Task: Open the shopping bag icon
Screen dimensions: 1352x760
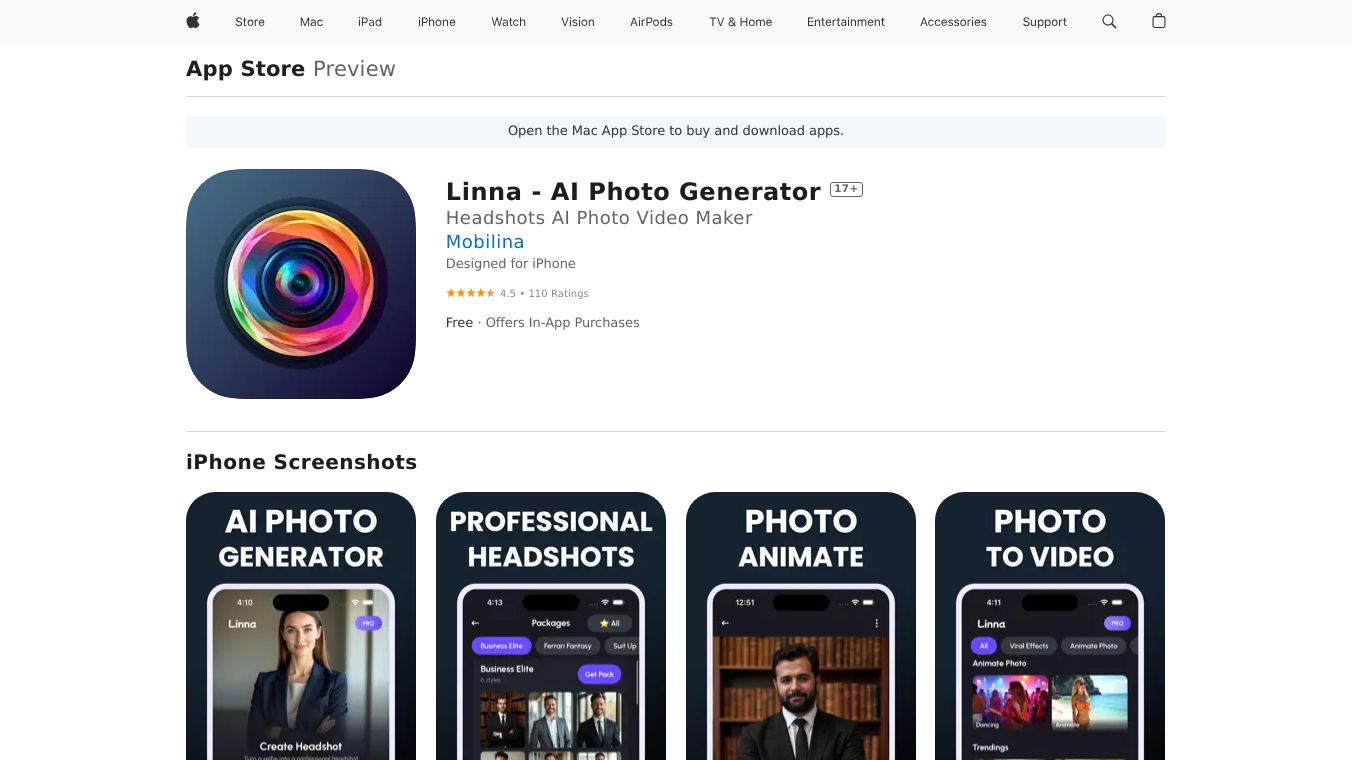Action: [x=1159, y=21]
